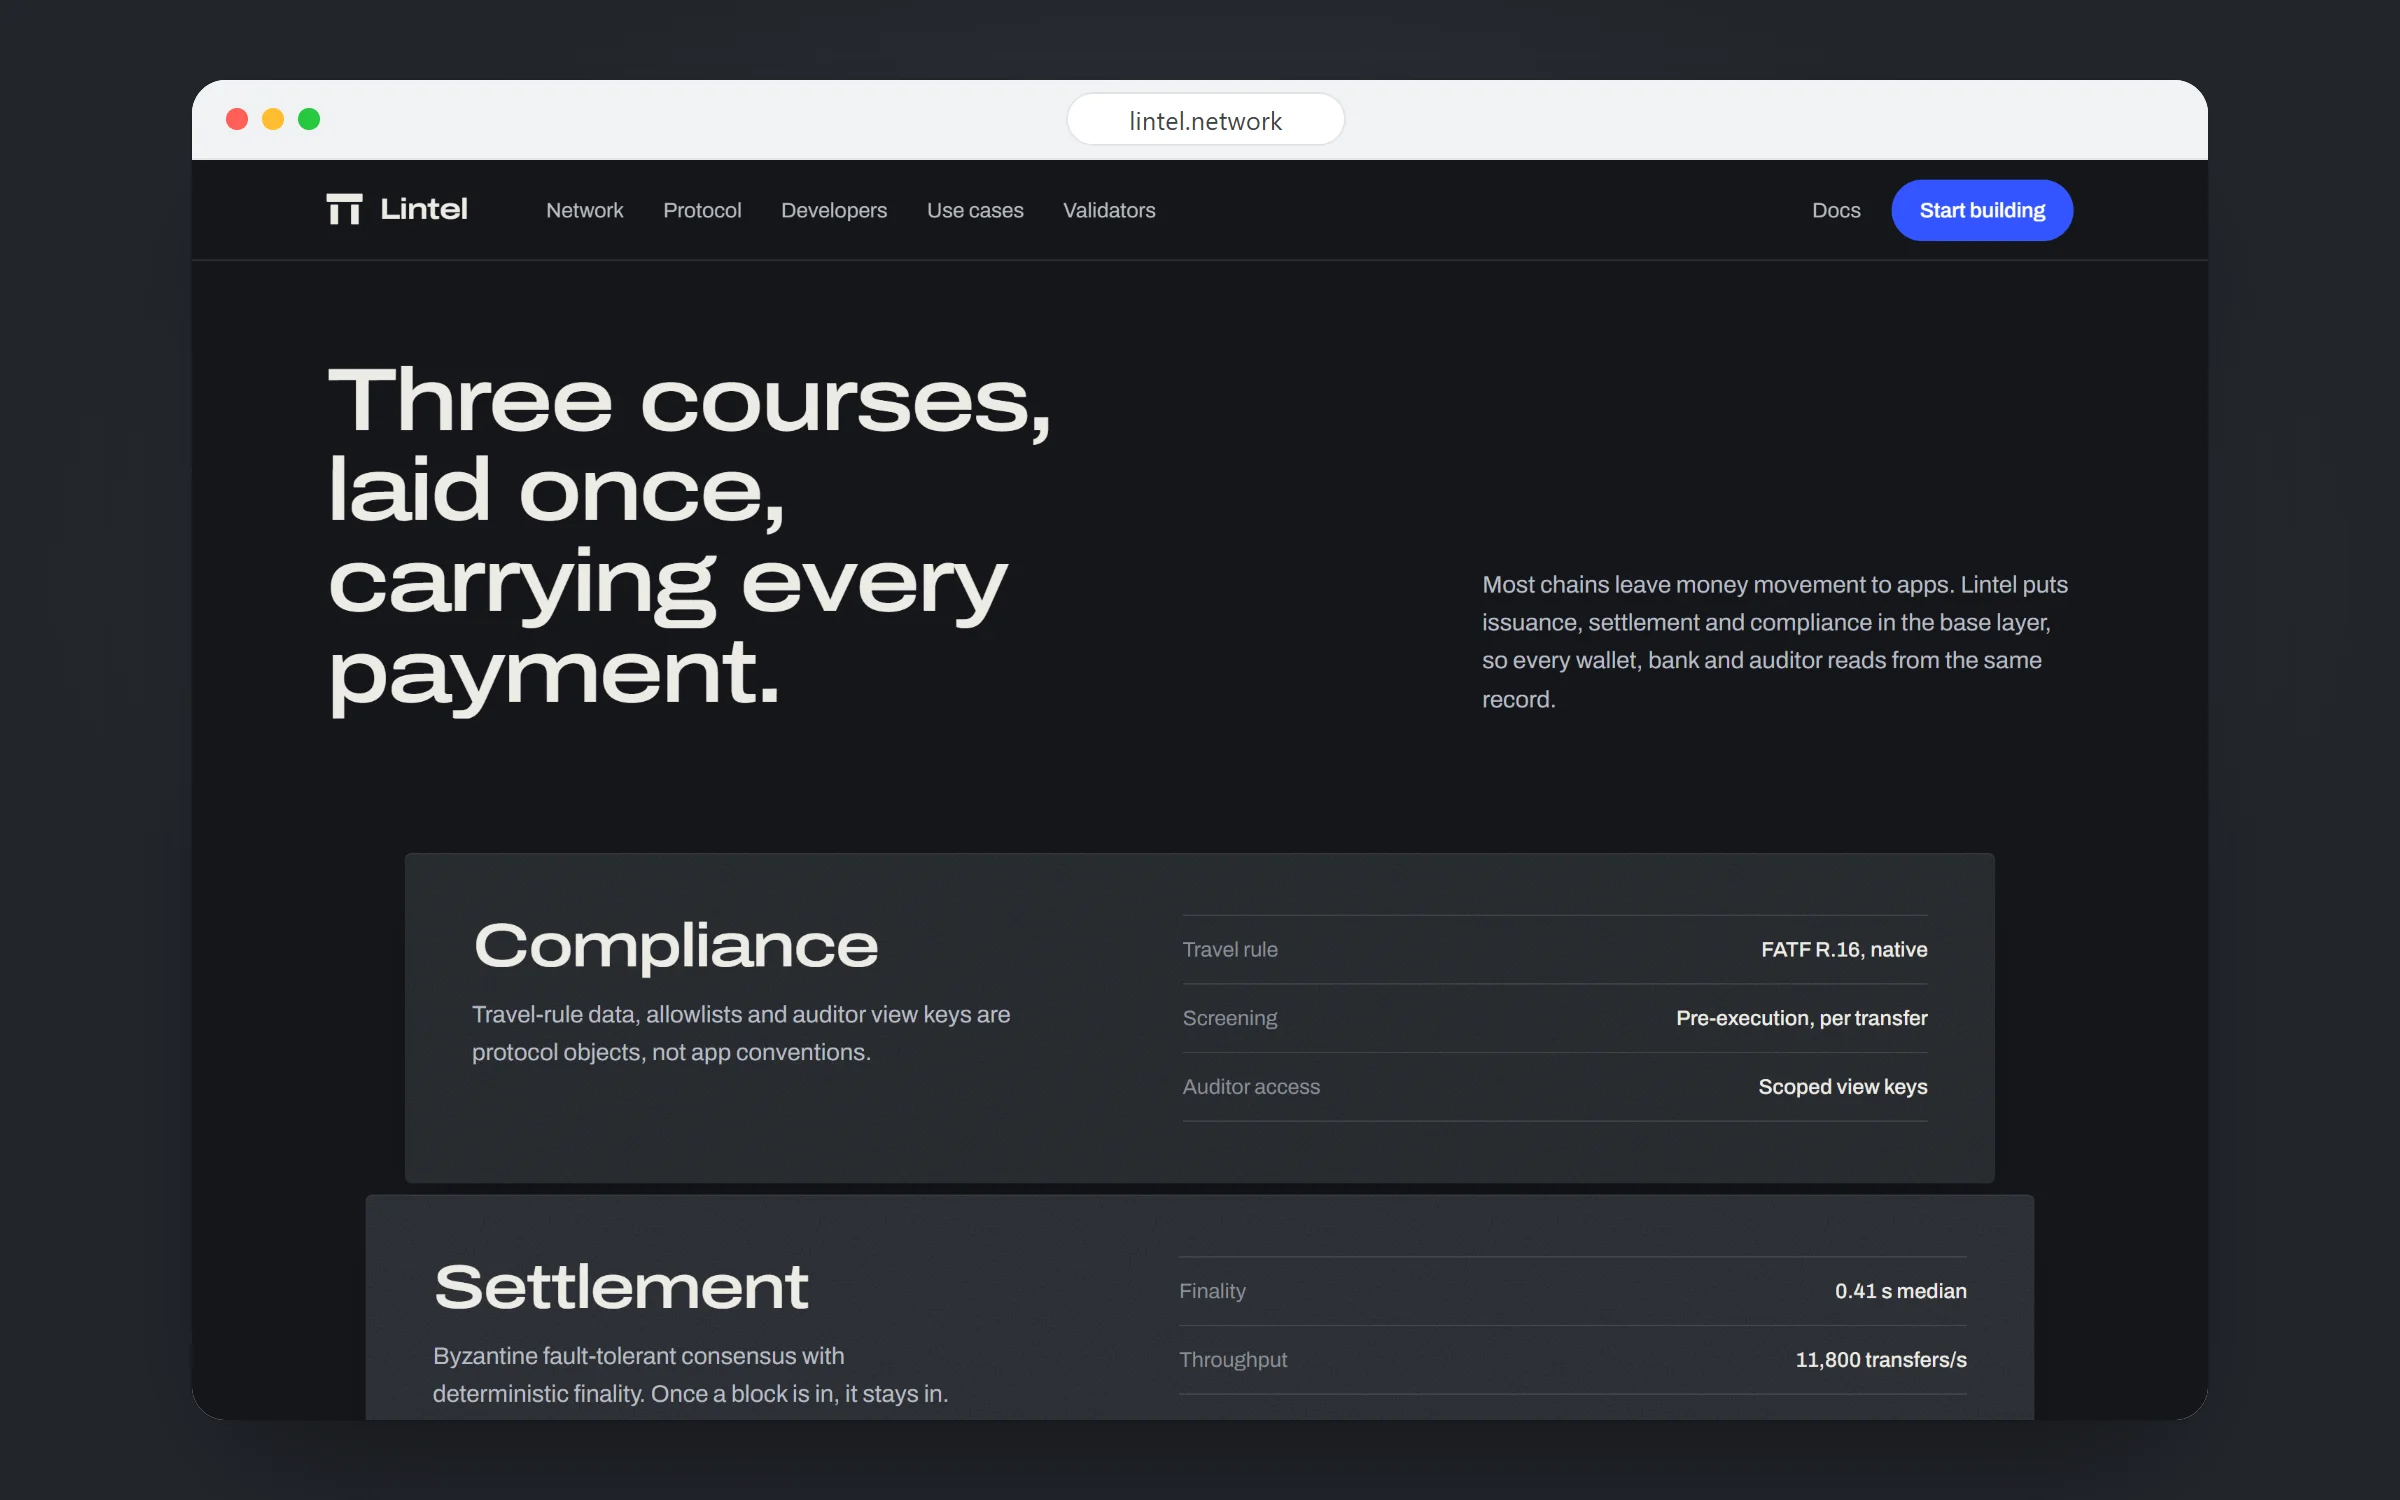Open the Protocol nav item
This screenshot has width=2400, height=1500.
pyautogui.click(x=702, y=210)
